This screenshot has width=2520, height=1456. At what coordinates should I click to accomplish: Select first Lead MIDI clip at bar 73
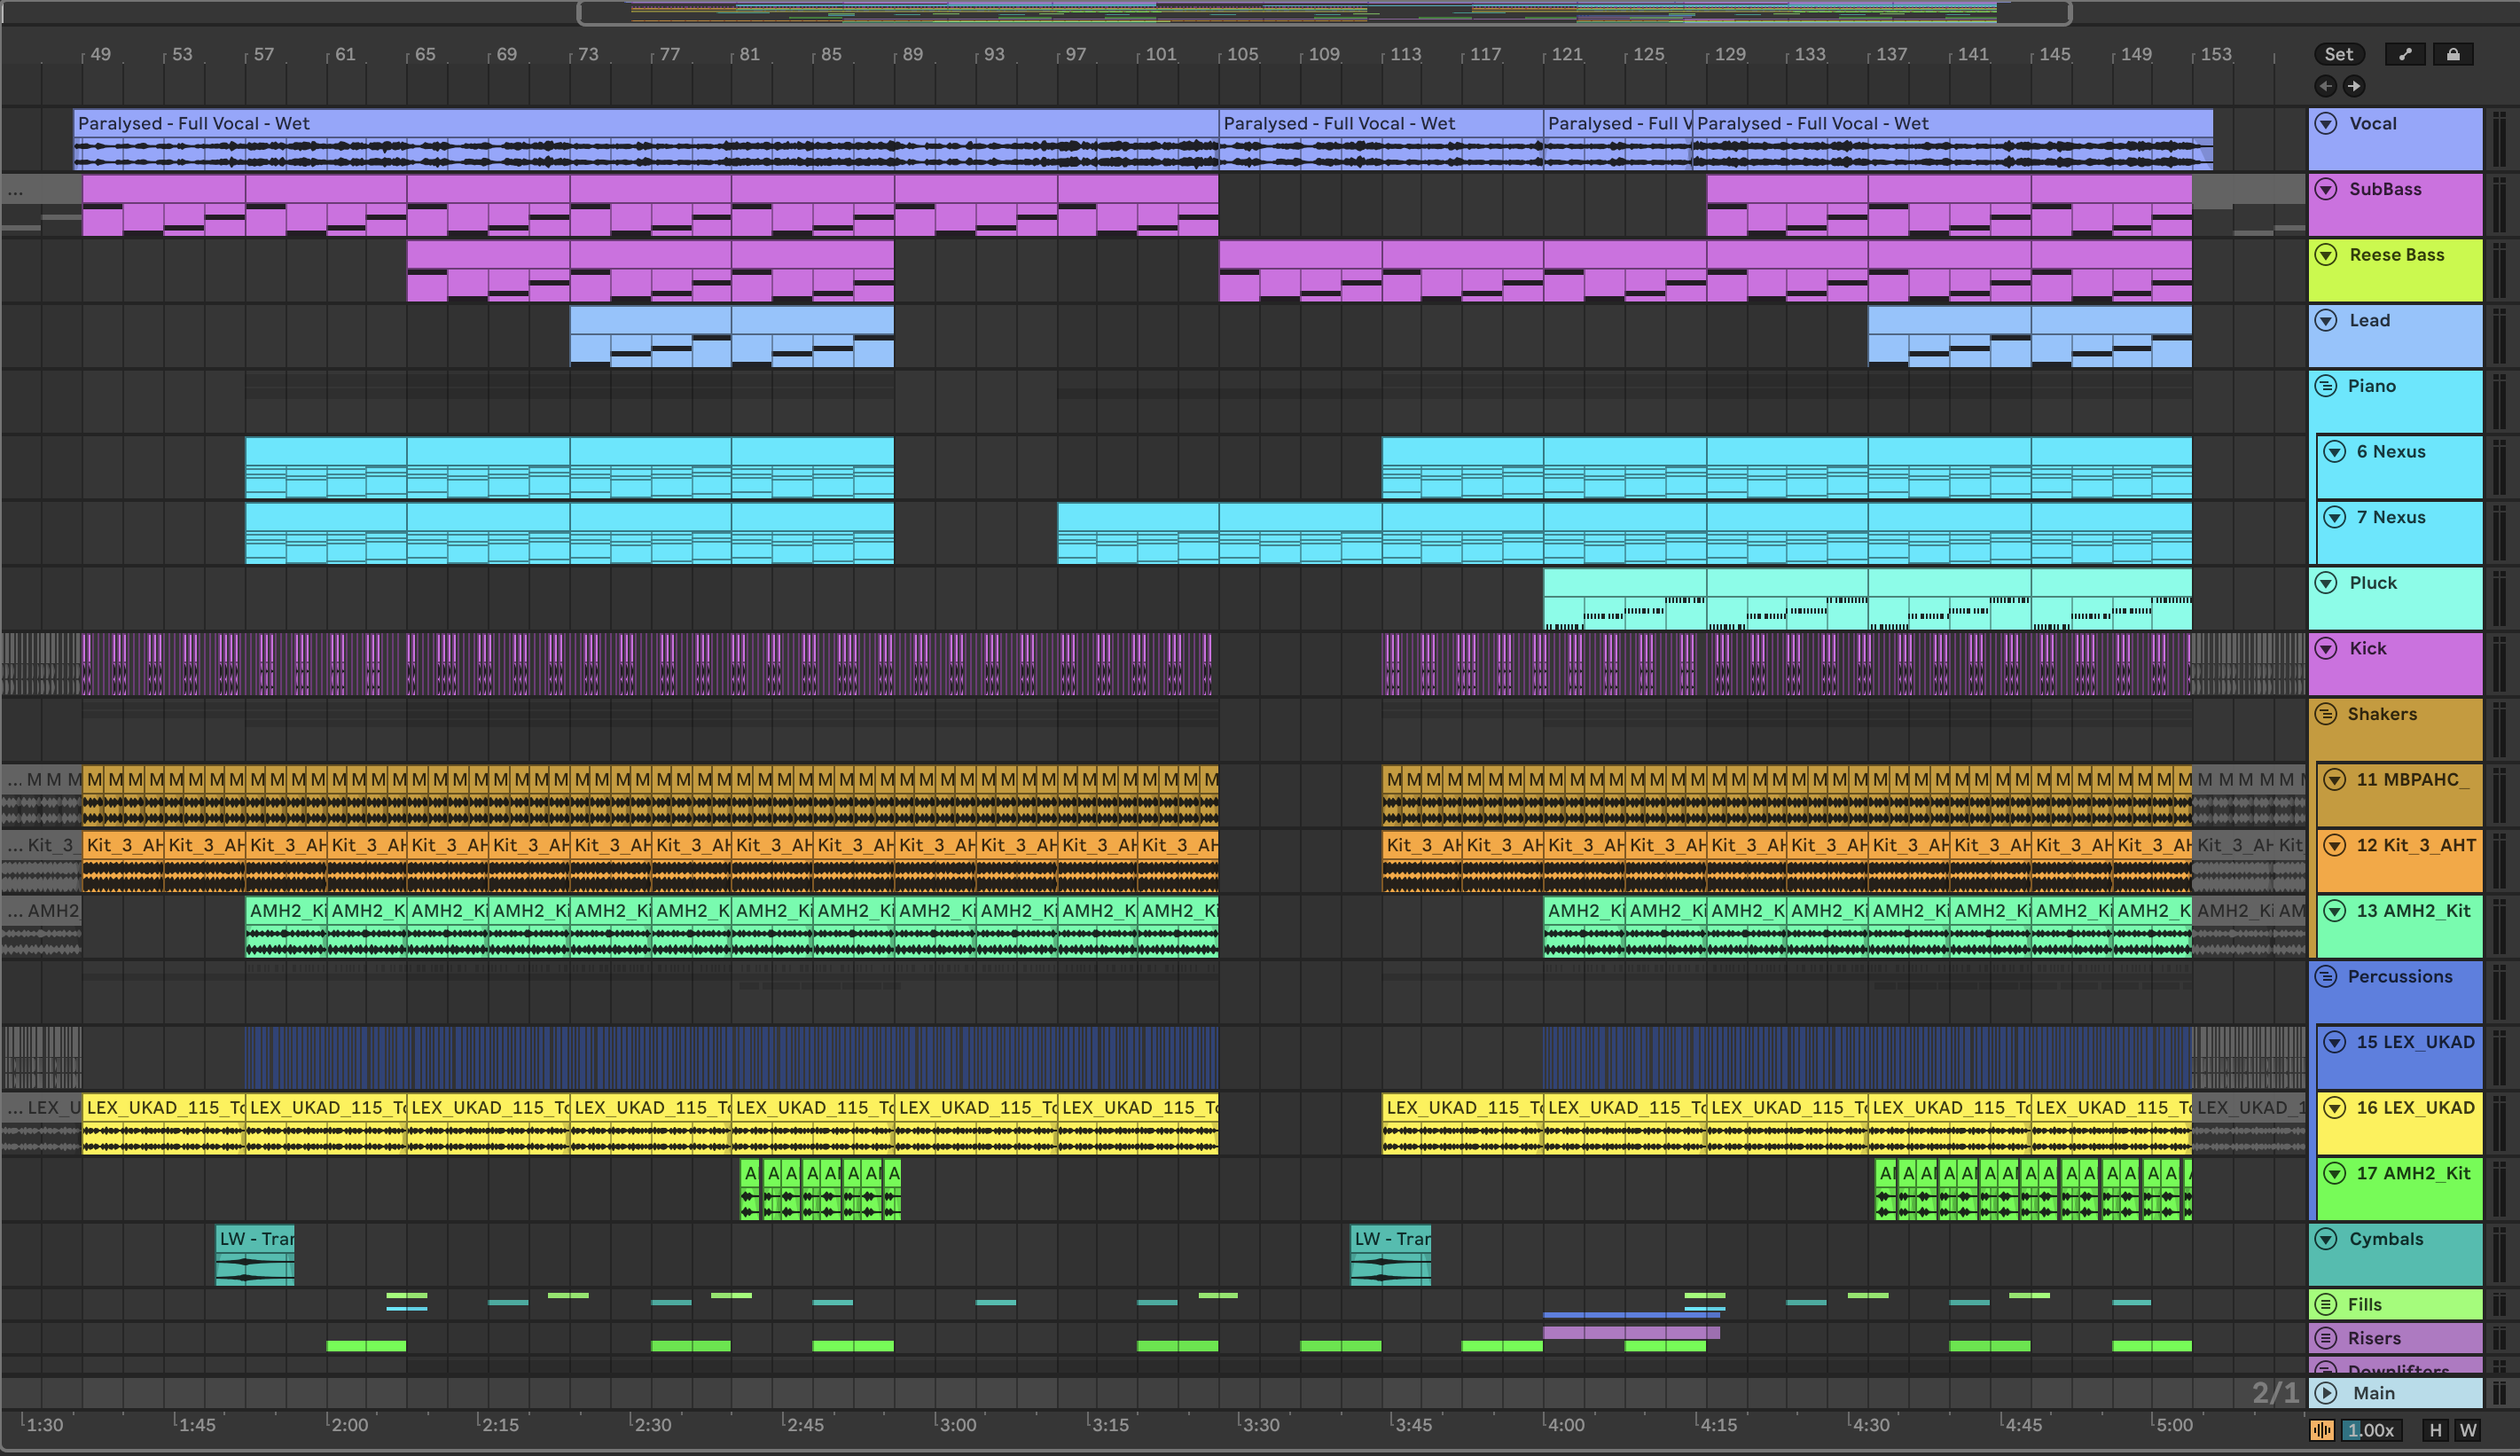coord(650,336)
